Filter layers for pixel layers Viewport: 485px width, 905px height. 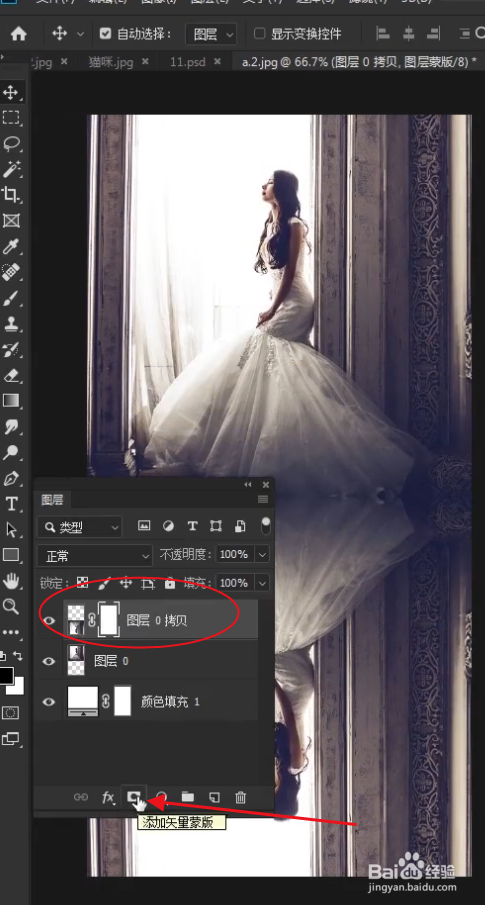[x=144, y=525]
